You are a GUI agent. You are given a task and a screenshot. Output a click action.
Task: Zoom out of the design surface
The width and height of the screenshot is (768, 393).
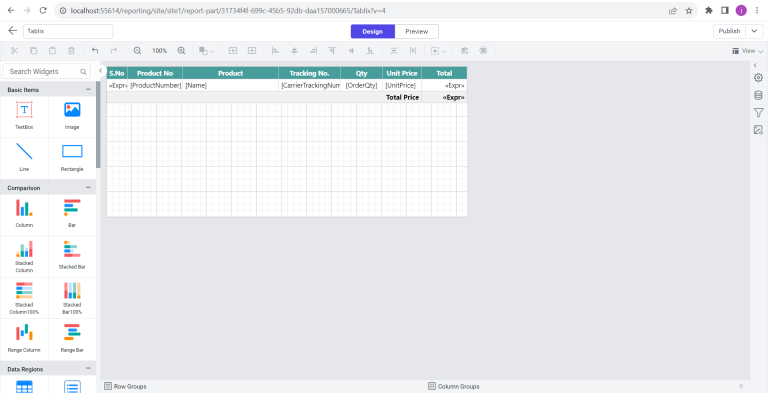pyautogui.click(x=138, y=50)
